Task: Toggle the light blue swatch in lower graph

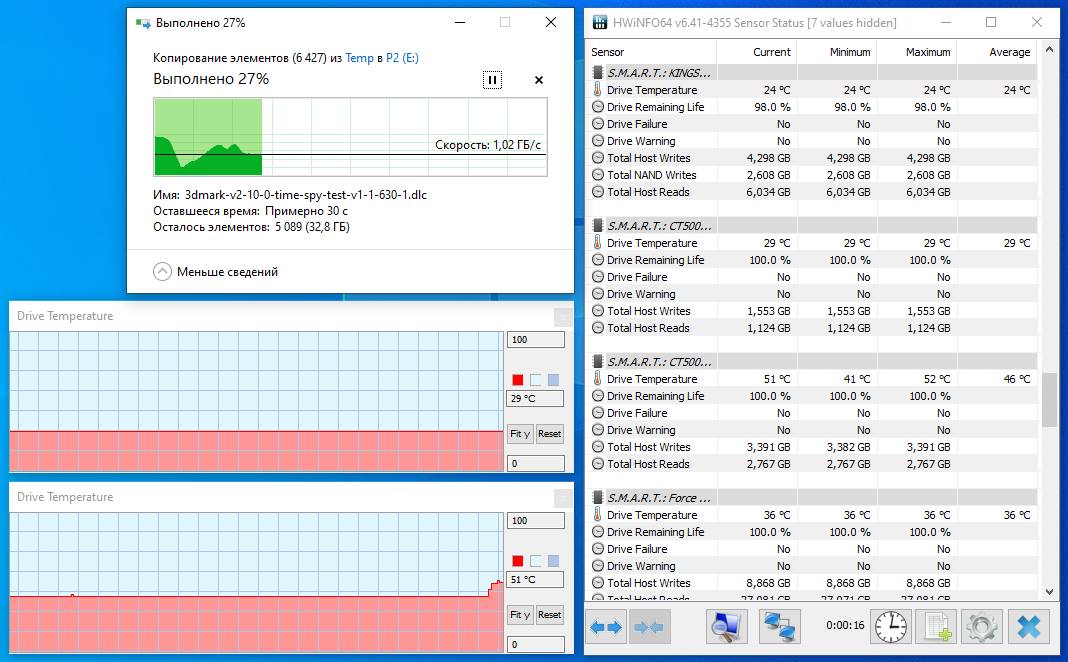Action: pyautogui.click(x=533, y=560)
